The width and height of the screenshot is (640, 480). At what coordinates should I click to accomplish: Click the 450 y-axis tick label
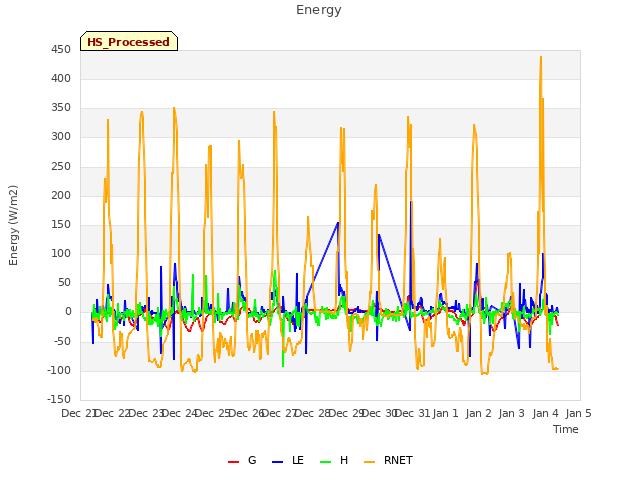(x=61, y=49)
